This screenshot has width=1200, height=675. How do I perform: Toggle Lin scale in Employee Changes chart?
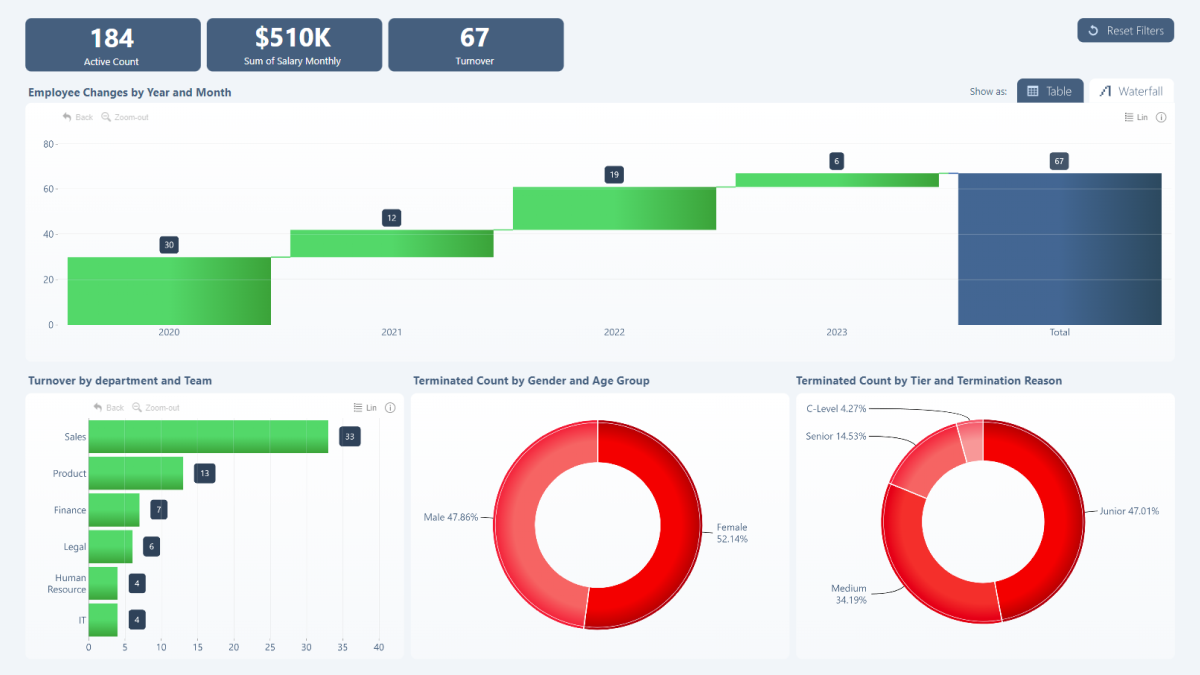click(1136, 117)
